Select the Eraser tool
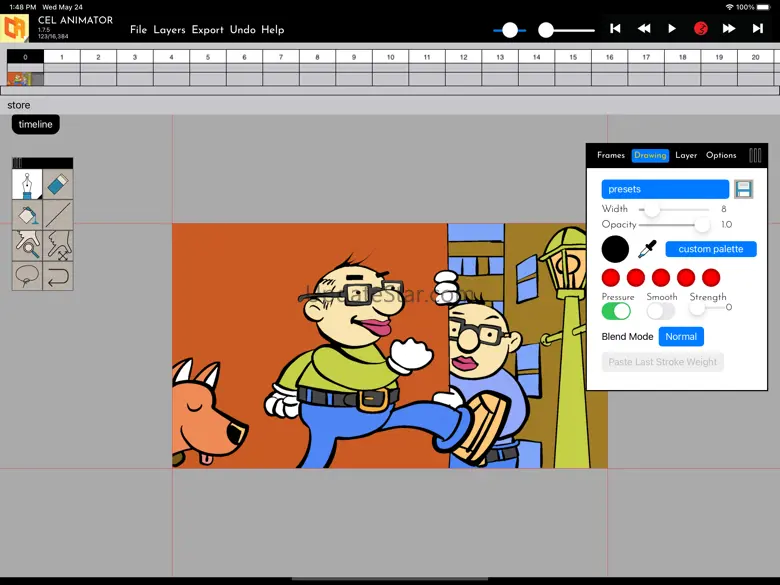Screen dimensions: 780x585 pyautogui.click(x=58, y=185)
